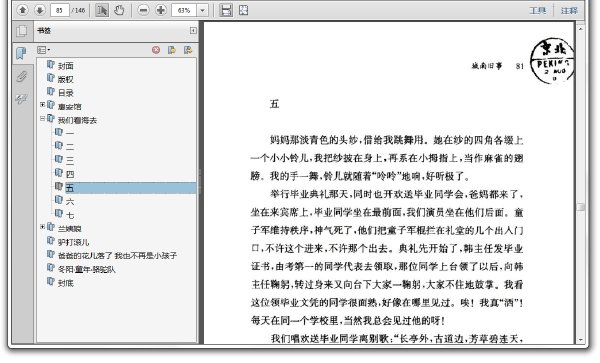
Task: Activate the hand pan tool
Action: (x=119, y=10)
